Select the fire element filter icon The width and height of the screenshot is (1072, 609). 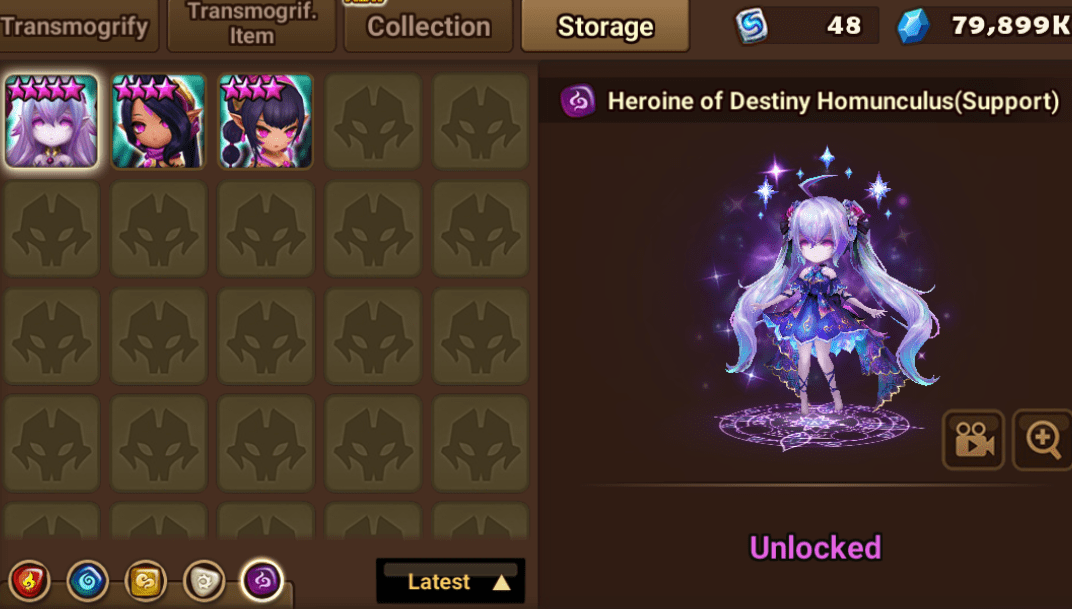[29, 580]
